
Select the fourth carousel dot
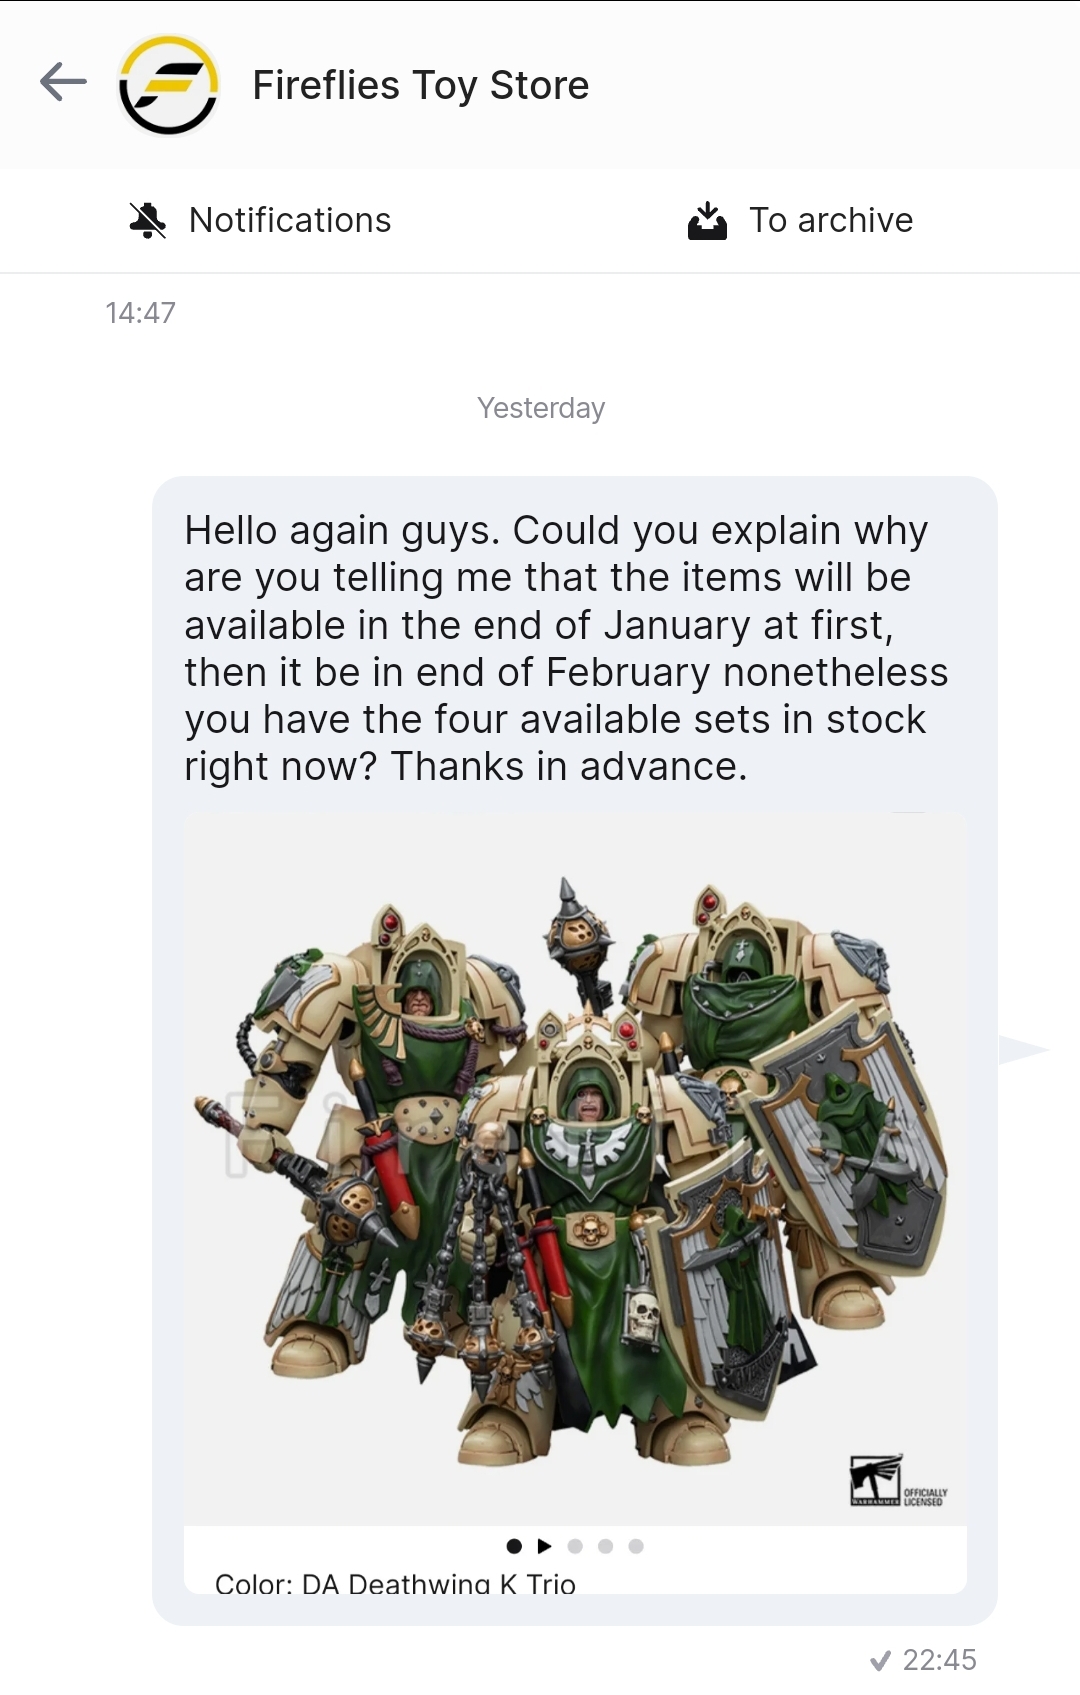point(605,1546)
